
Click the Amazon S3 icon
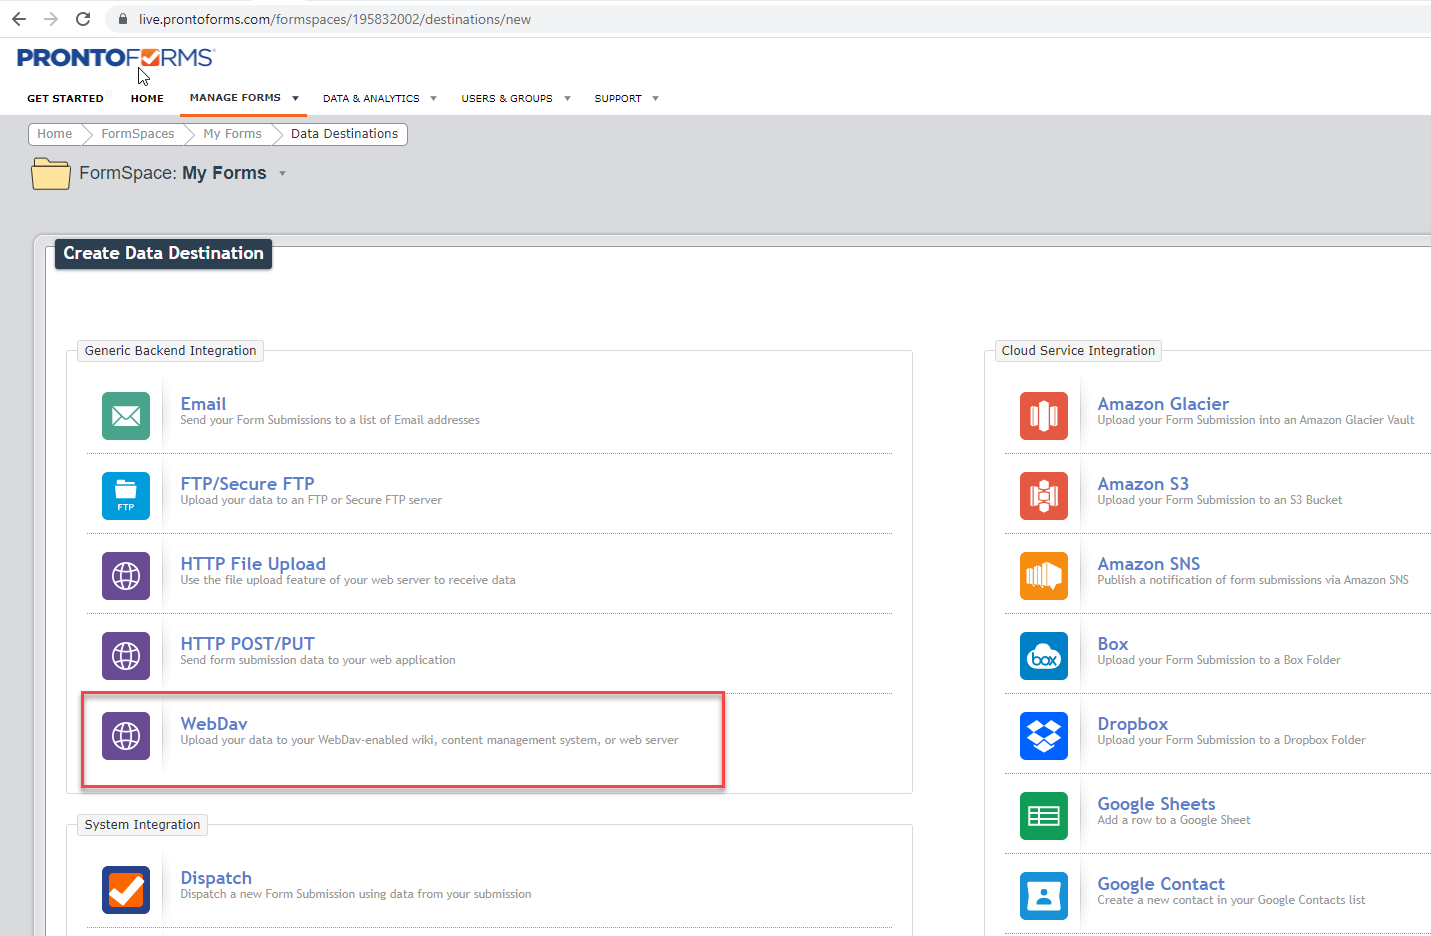click(x=1044, y=496)
